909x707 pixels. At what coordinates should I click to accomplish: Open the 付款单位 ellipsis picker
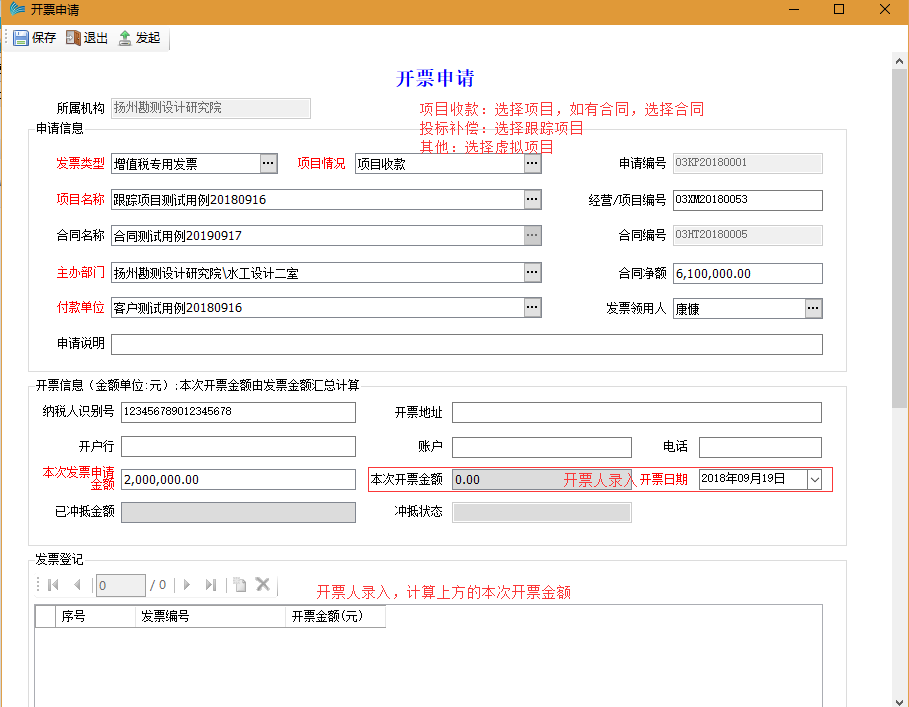tap(532, 307)
